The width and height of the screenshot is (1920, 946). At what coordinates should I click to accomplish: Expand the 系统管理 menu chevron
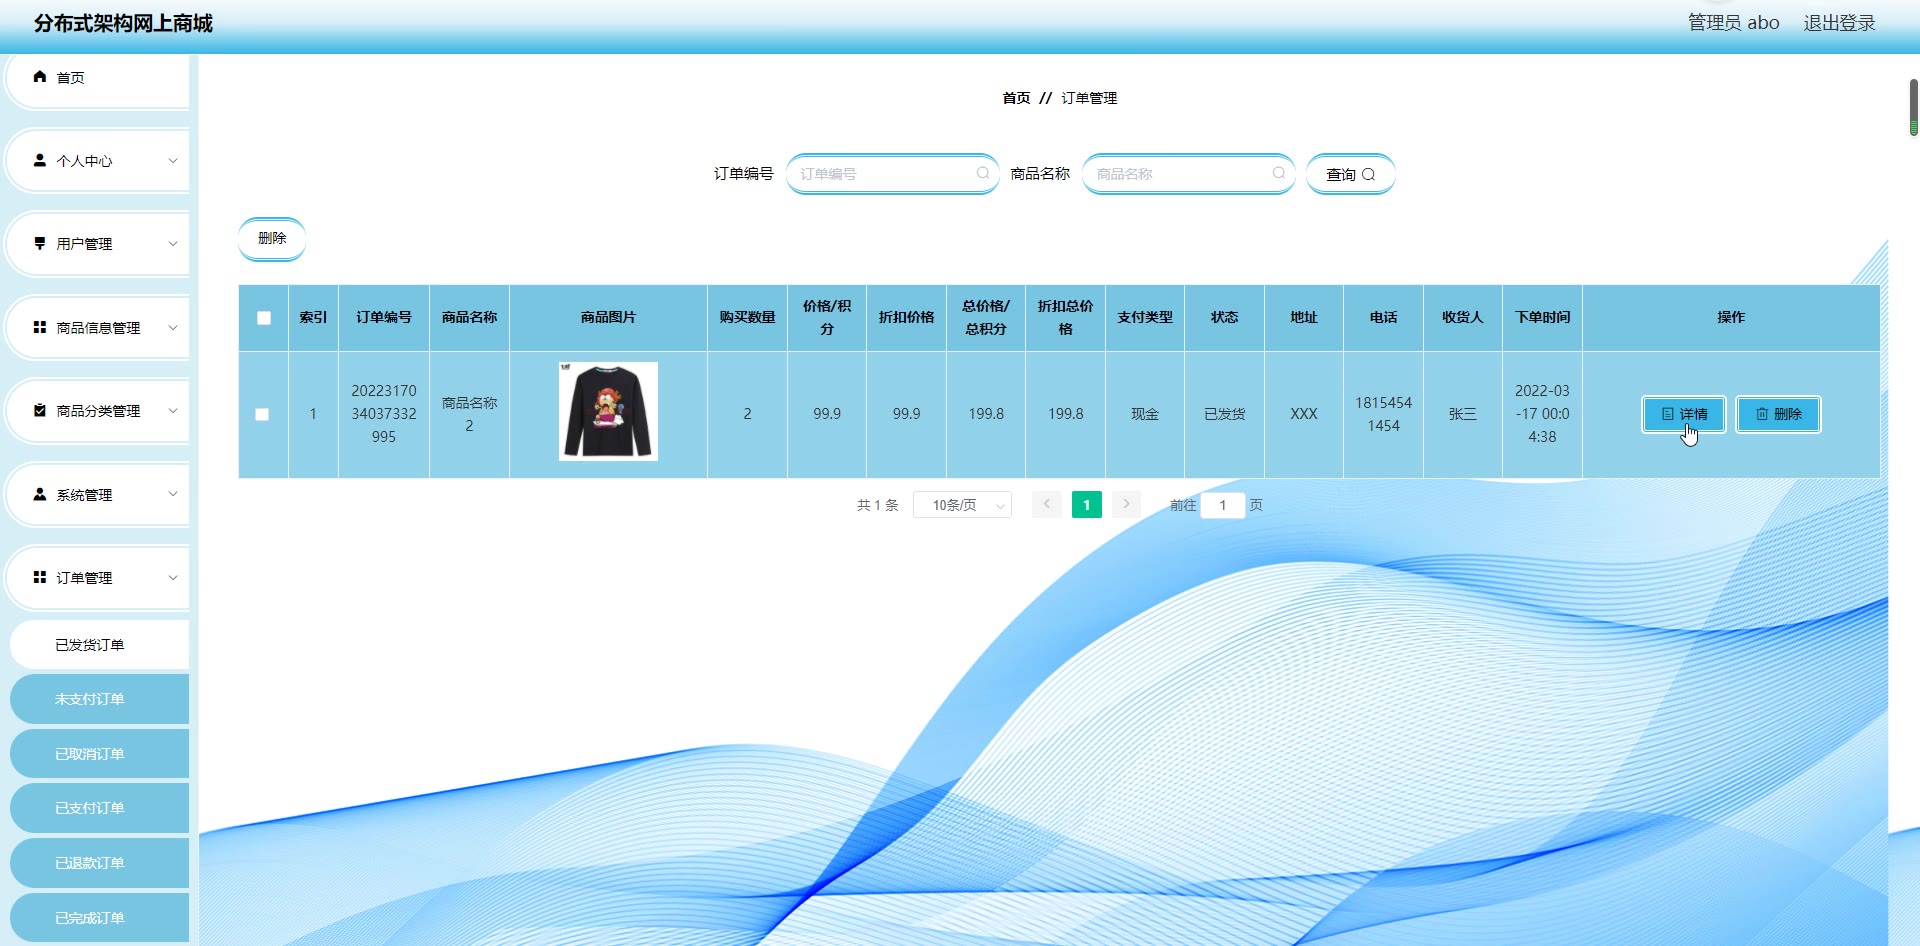point(173,494)
